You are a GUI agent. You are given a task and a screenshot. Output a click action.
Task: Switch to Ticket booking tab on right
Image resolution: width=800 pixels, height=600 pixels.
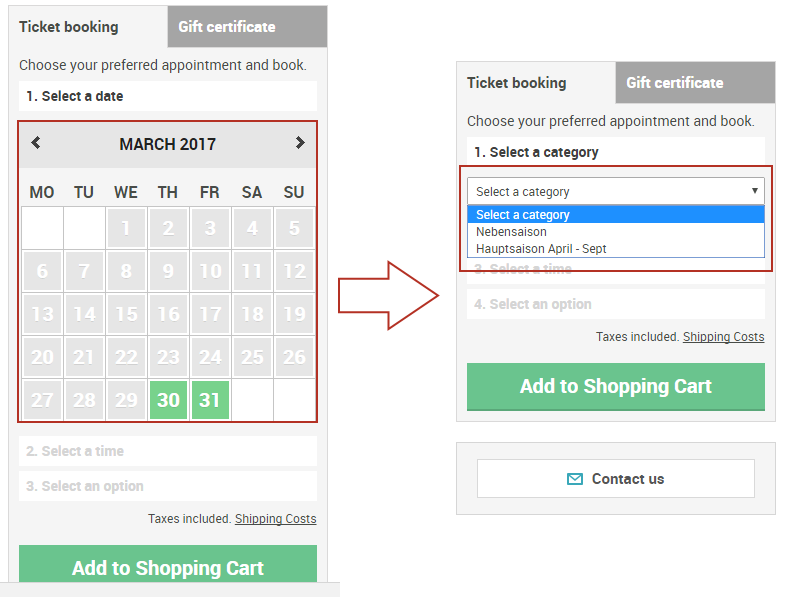(517, 83)
